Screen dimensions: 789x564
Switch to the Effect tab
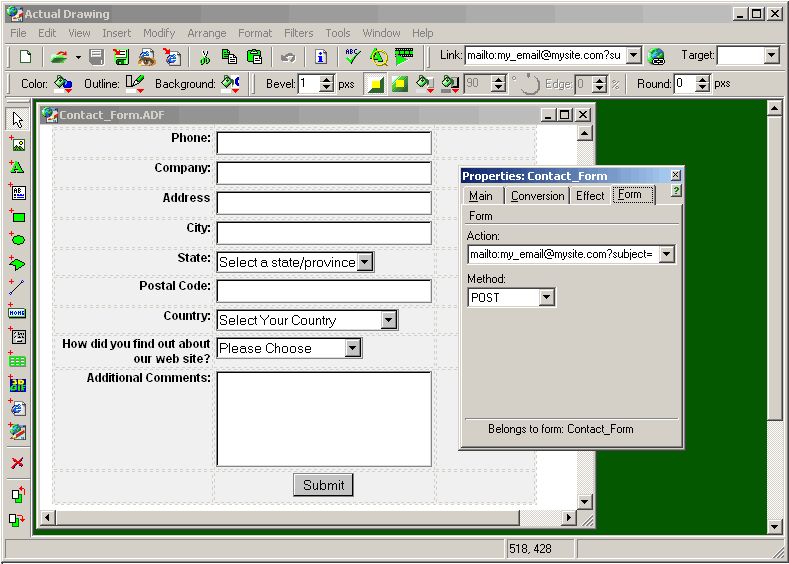(590, 196)
